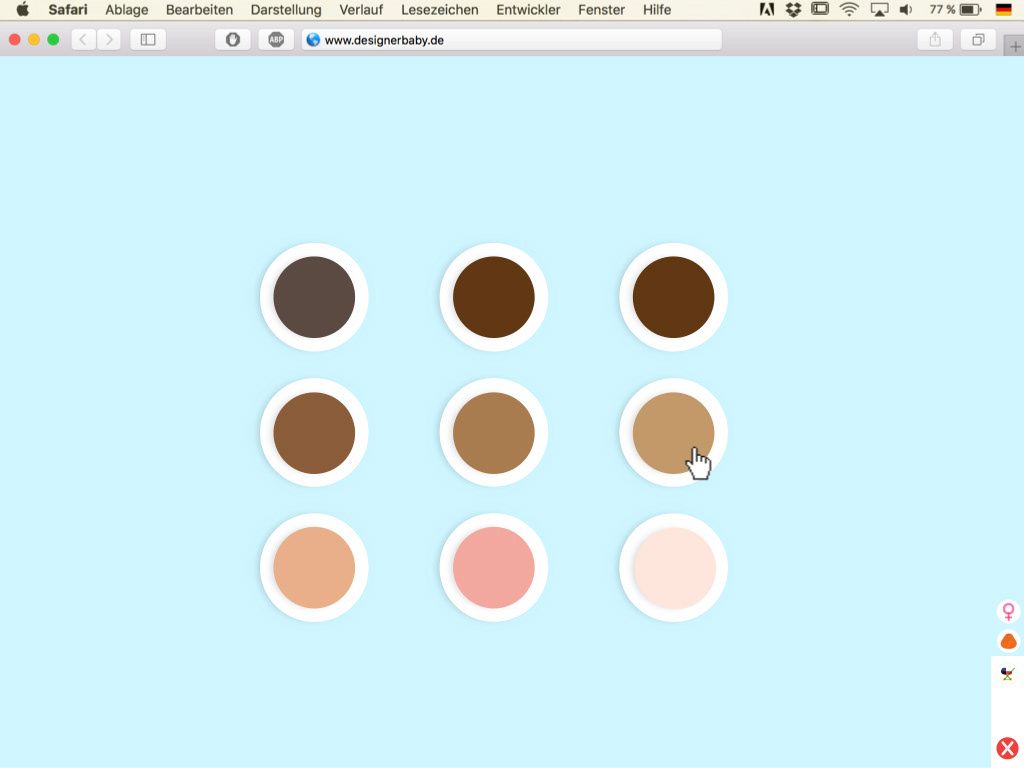This screenshot has width=1024, height=768.
Task: Toggle the Safari sidebar button
Action: tap(148, 40)
